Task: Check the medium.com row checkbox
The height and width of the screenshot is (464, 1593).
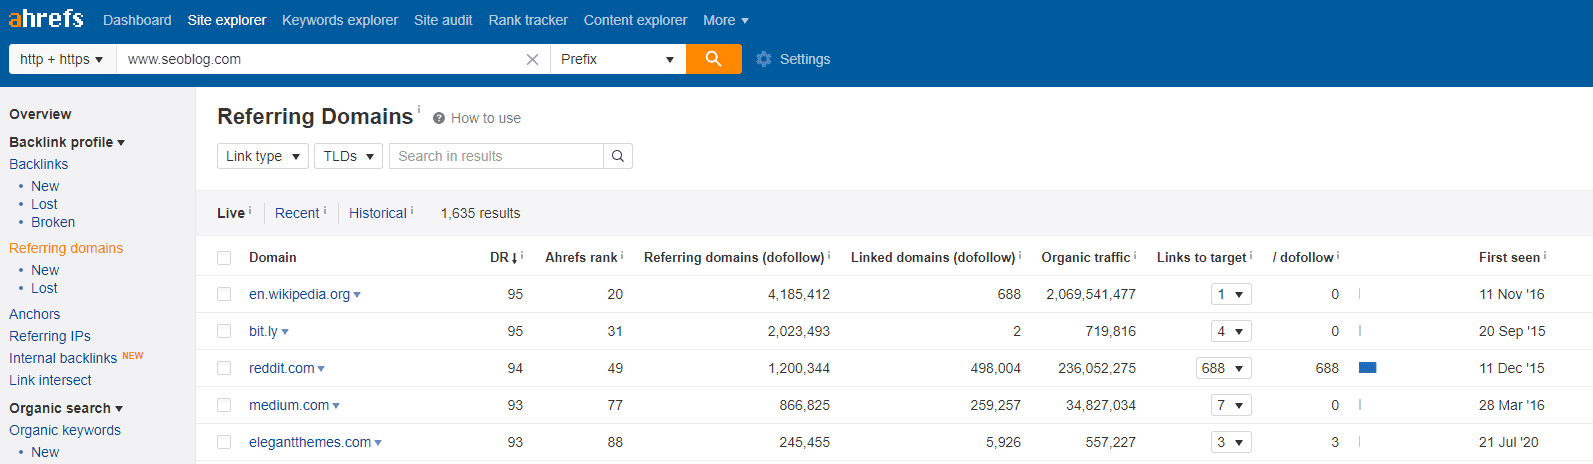Action: [x=224, y=406]
